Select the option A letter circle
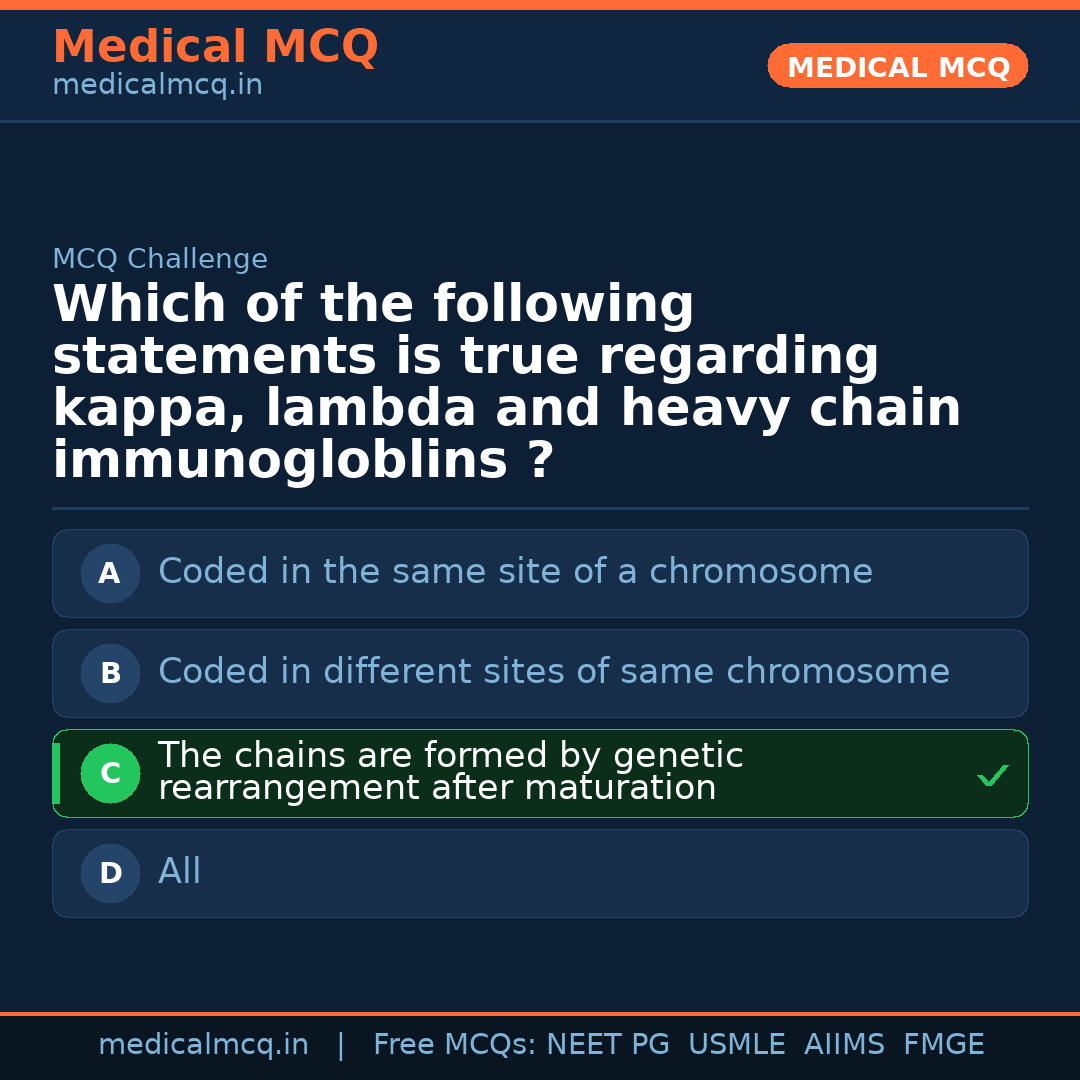Viewport: 1080px width, 1080px height. coord(110,573)
